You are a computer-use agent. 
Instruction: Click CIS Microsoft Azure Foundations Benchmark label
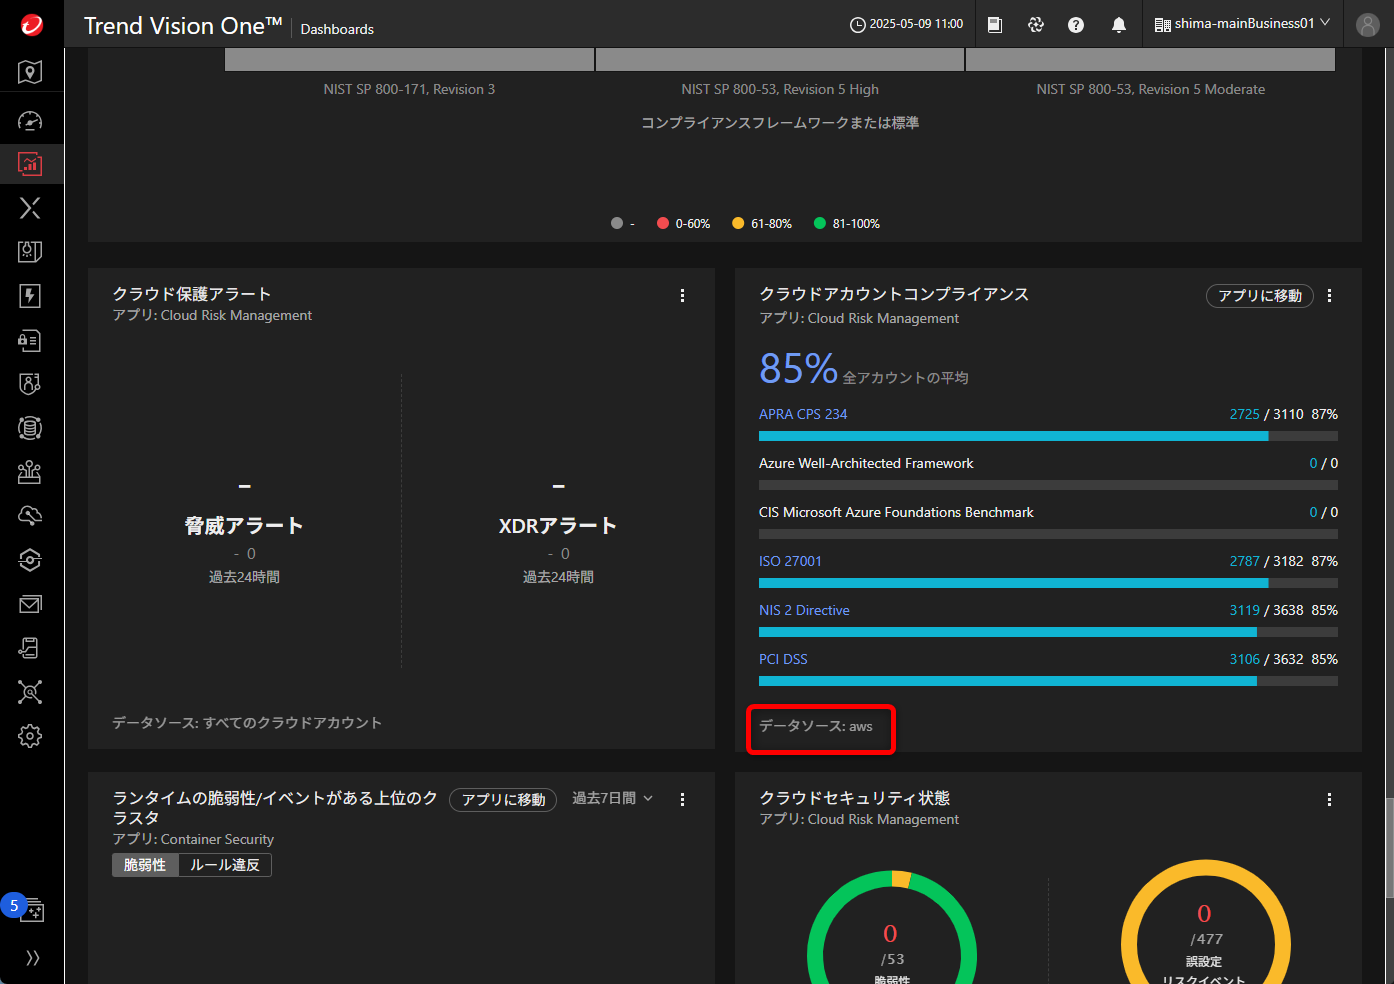(896, 512)
